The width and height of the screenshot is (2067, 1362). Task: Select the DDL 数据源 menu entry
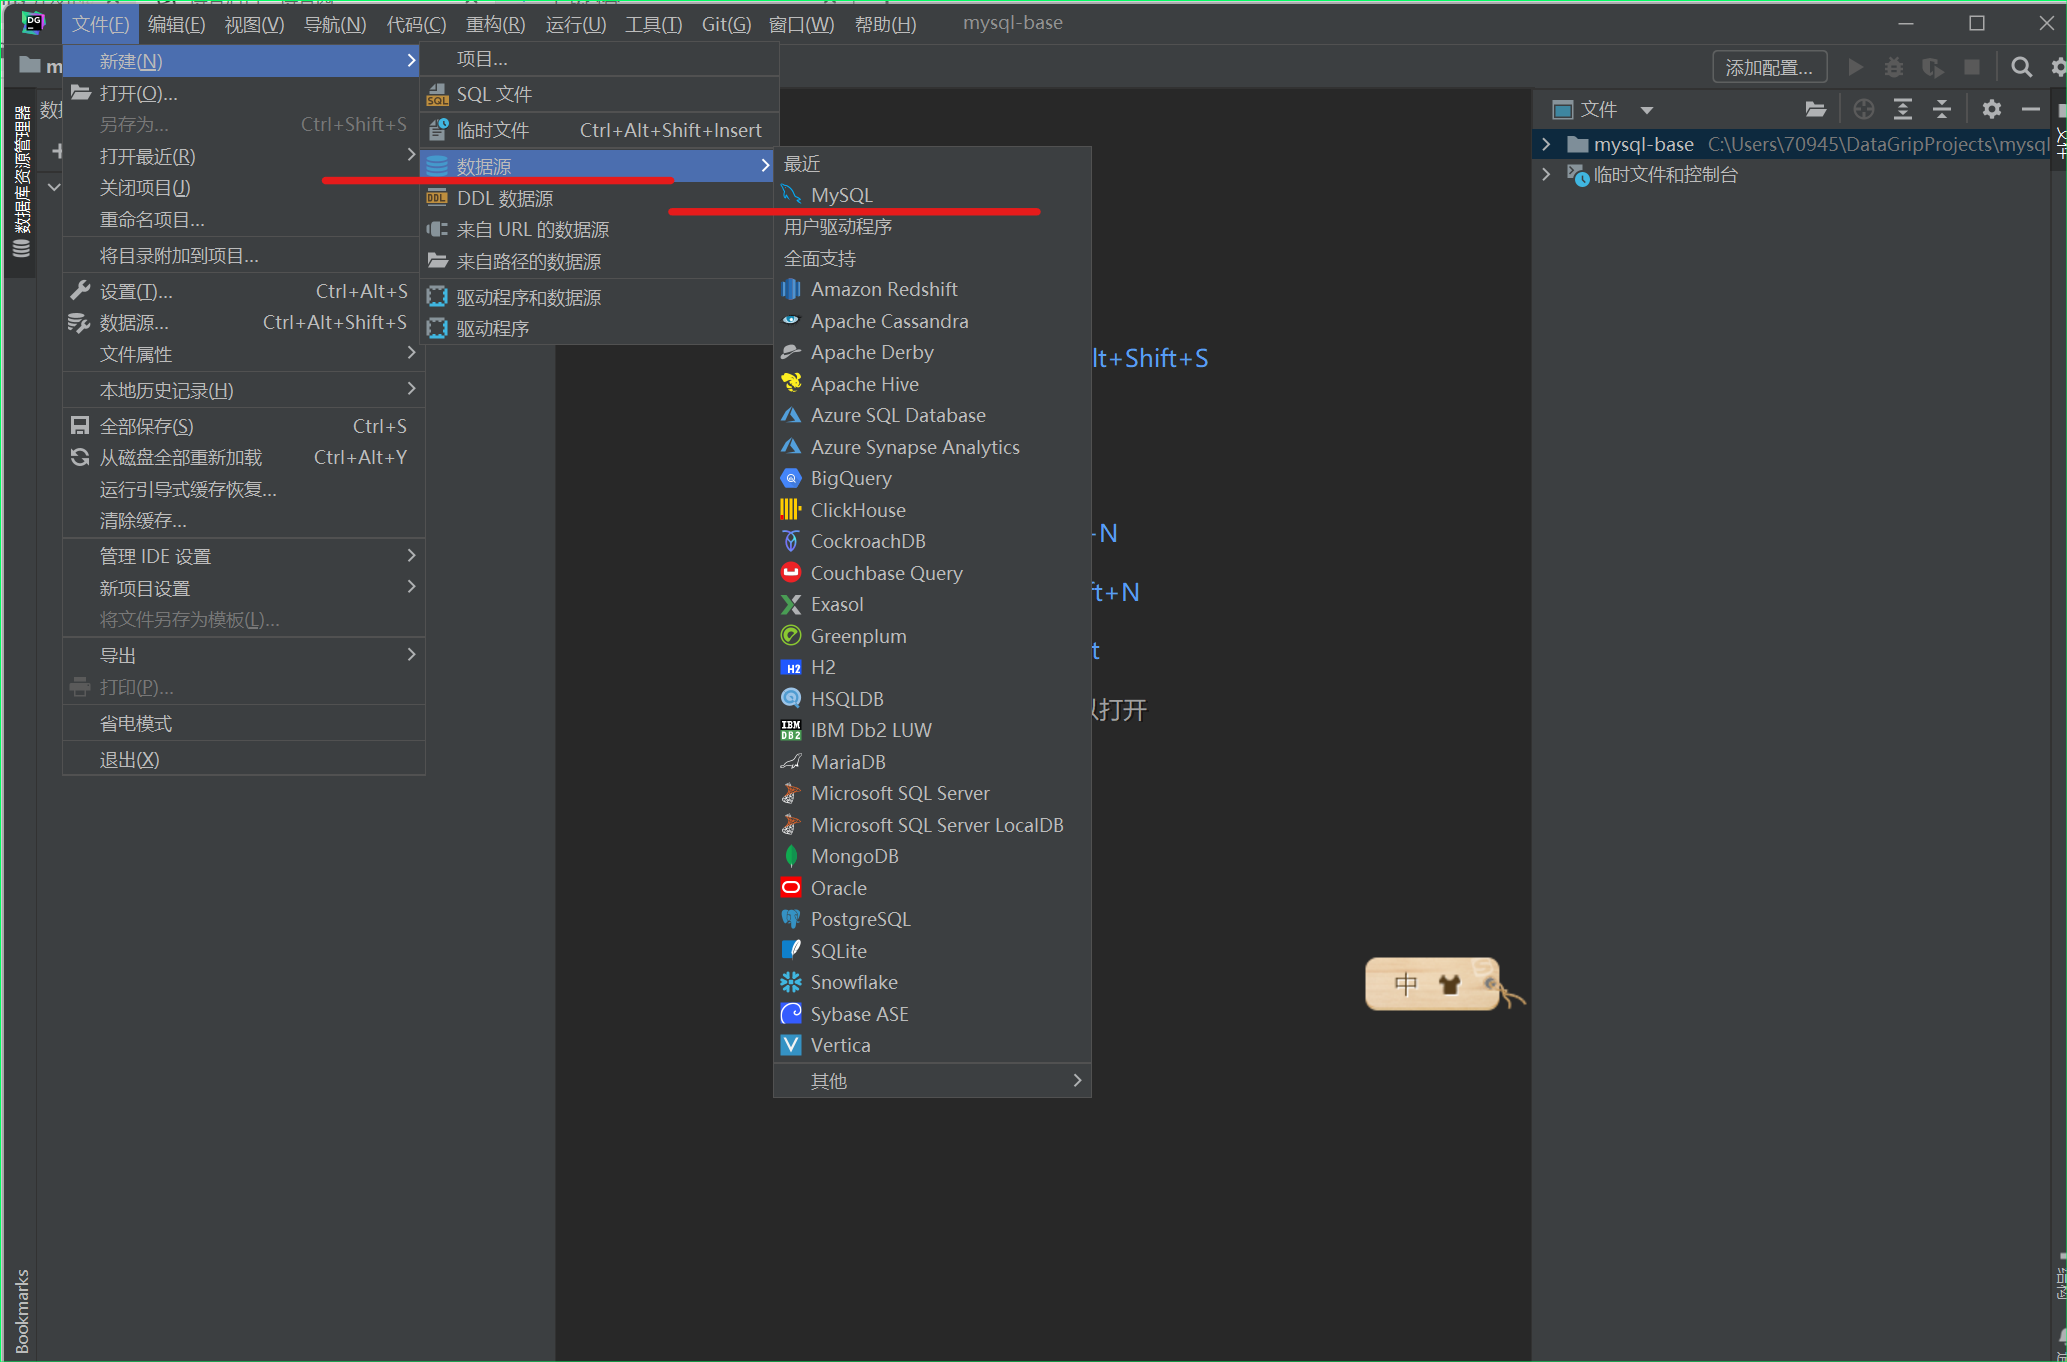[x=504, y=198]
